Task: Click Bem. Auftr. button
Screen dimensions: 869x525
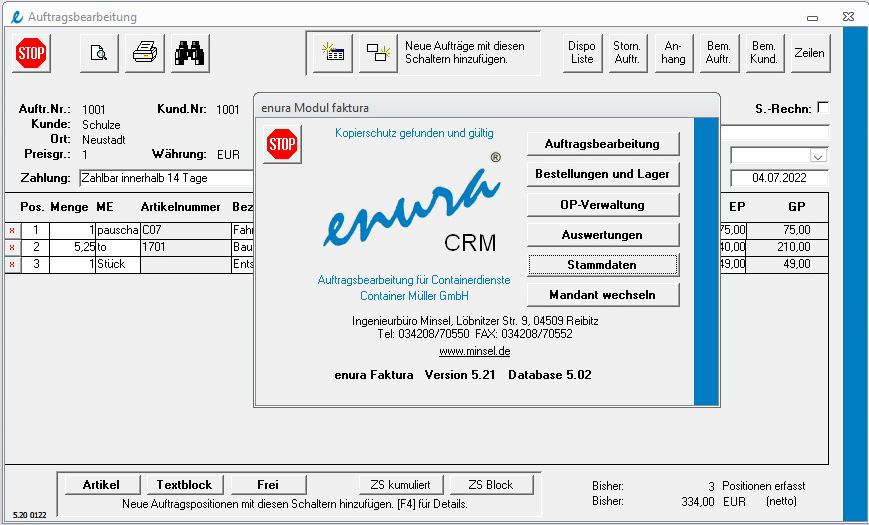Action: [719, 53]
